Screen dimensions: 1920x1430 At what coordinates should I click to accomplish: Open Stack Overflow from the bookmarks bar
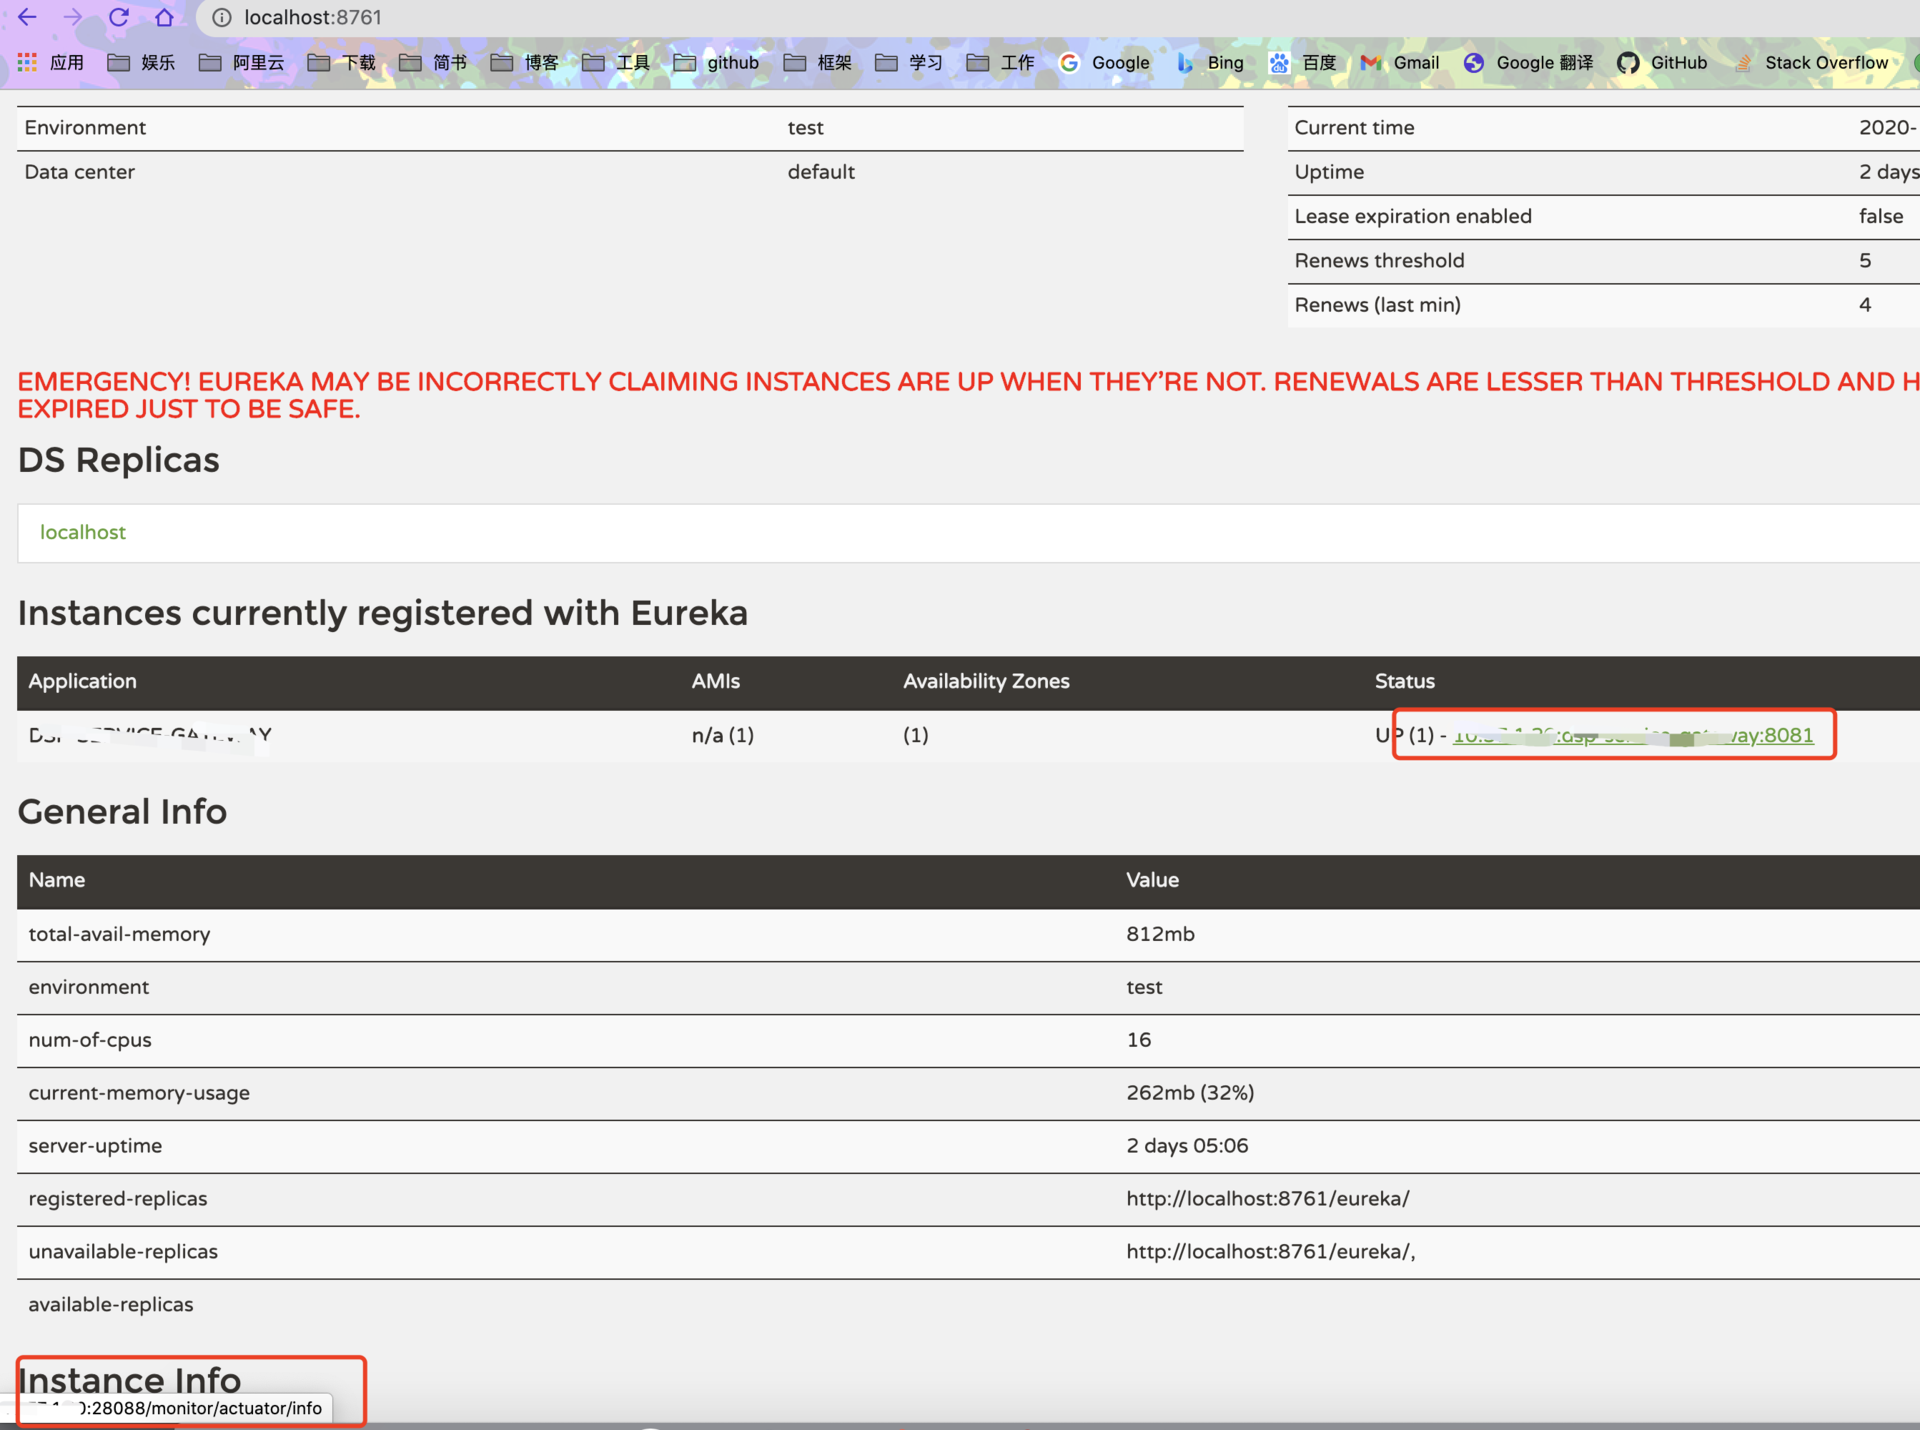point(1813,62)
